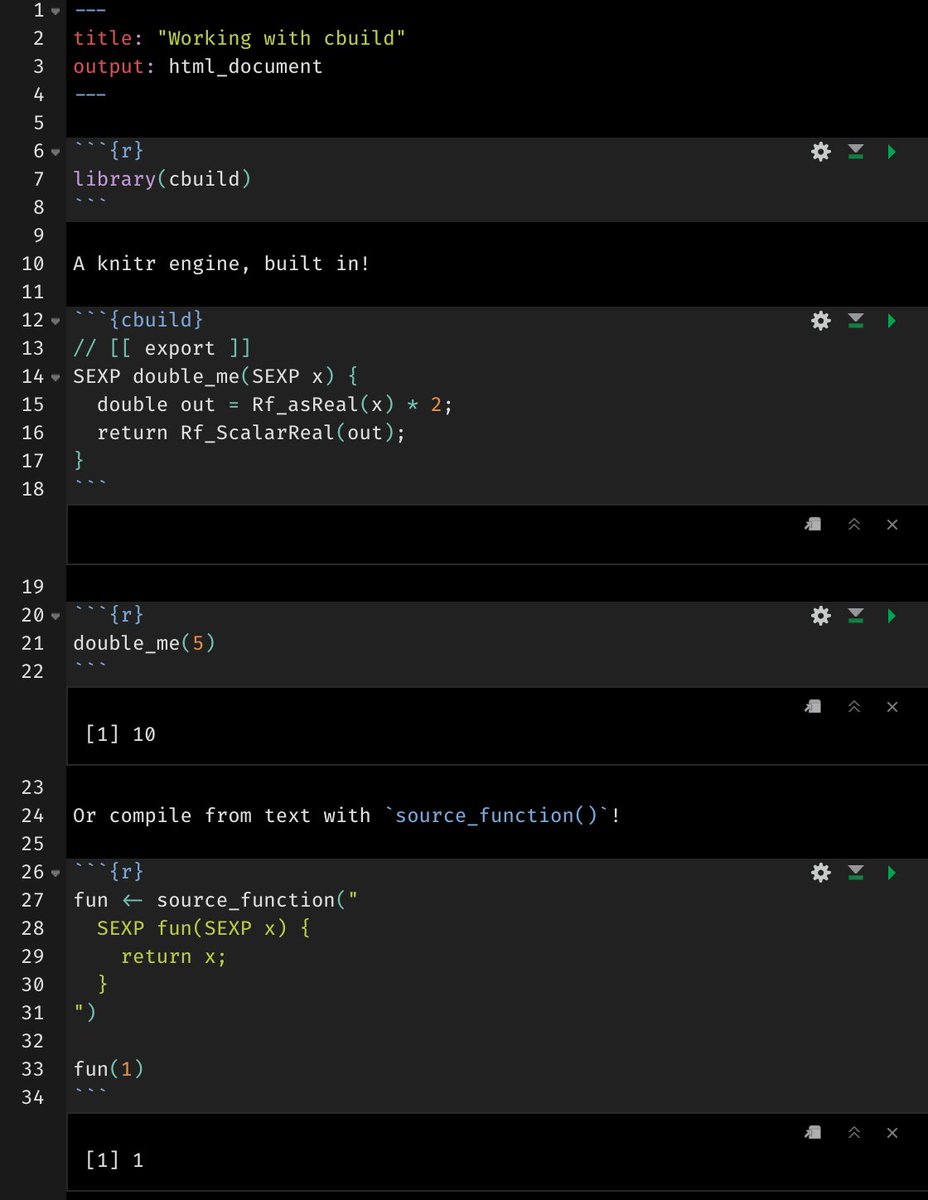
Task: Click the SEXP fun(SEXP x) { line
Action: click(204, 928)
